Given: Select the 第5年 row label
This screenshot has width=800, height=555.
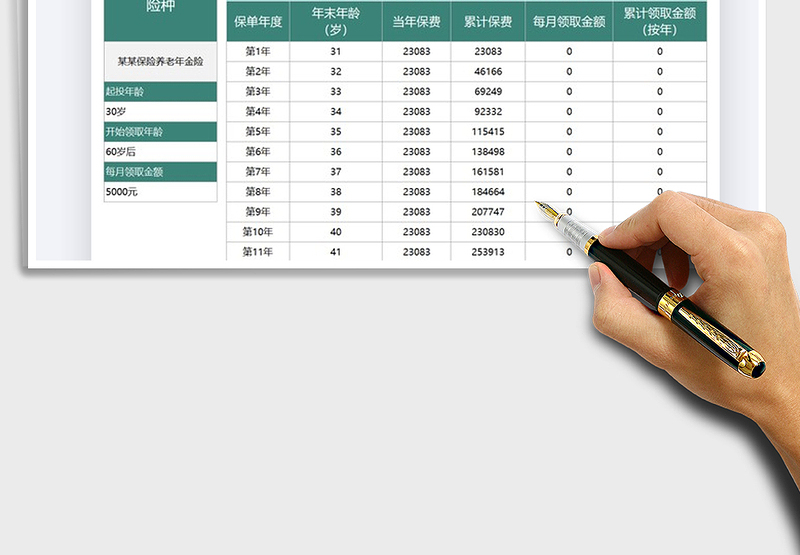Looking at the screenshot, I should click(x=258, y=132).
